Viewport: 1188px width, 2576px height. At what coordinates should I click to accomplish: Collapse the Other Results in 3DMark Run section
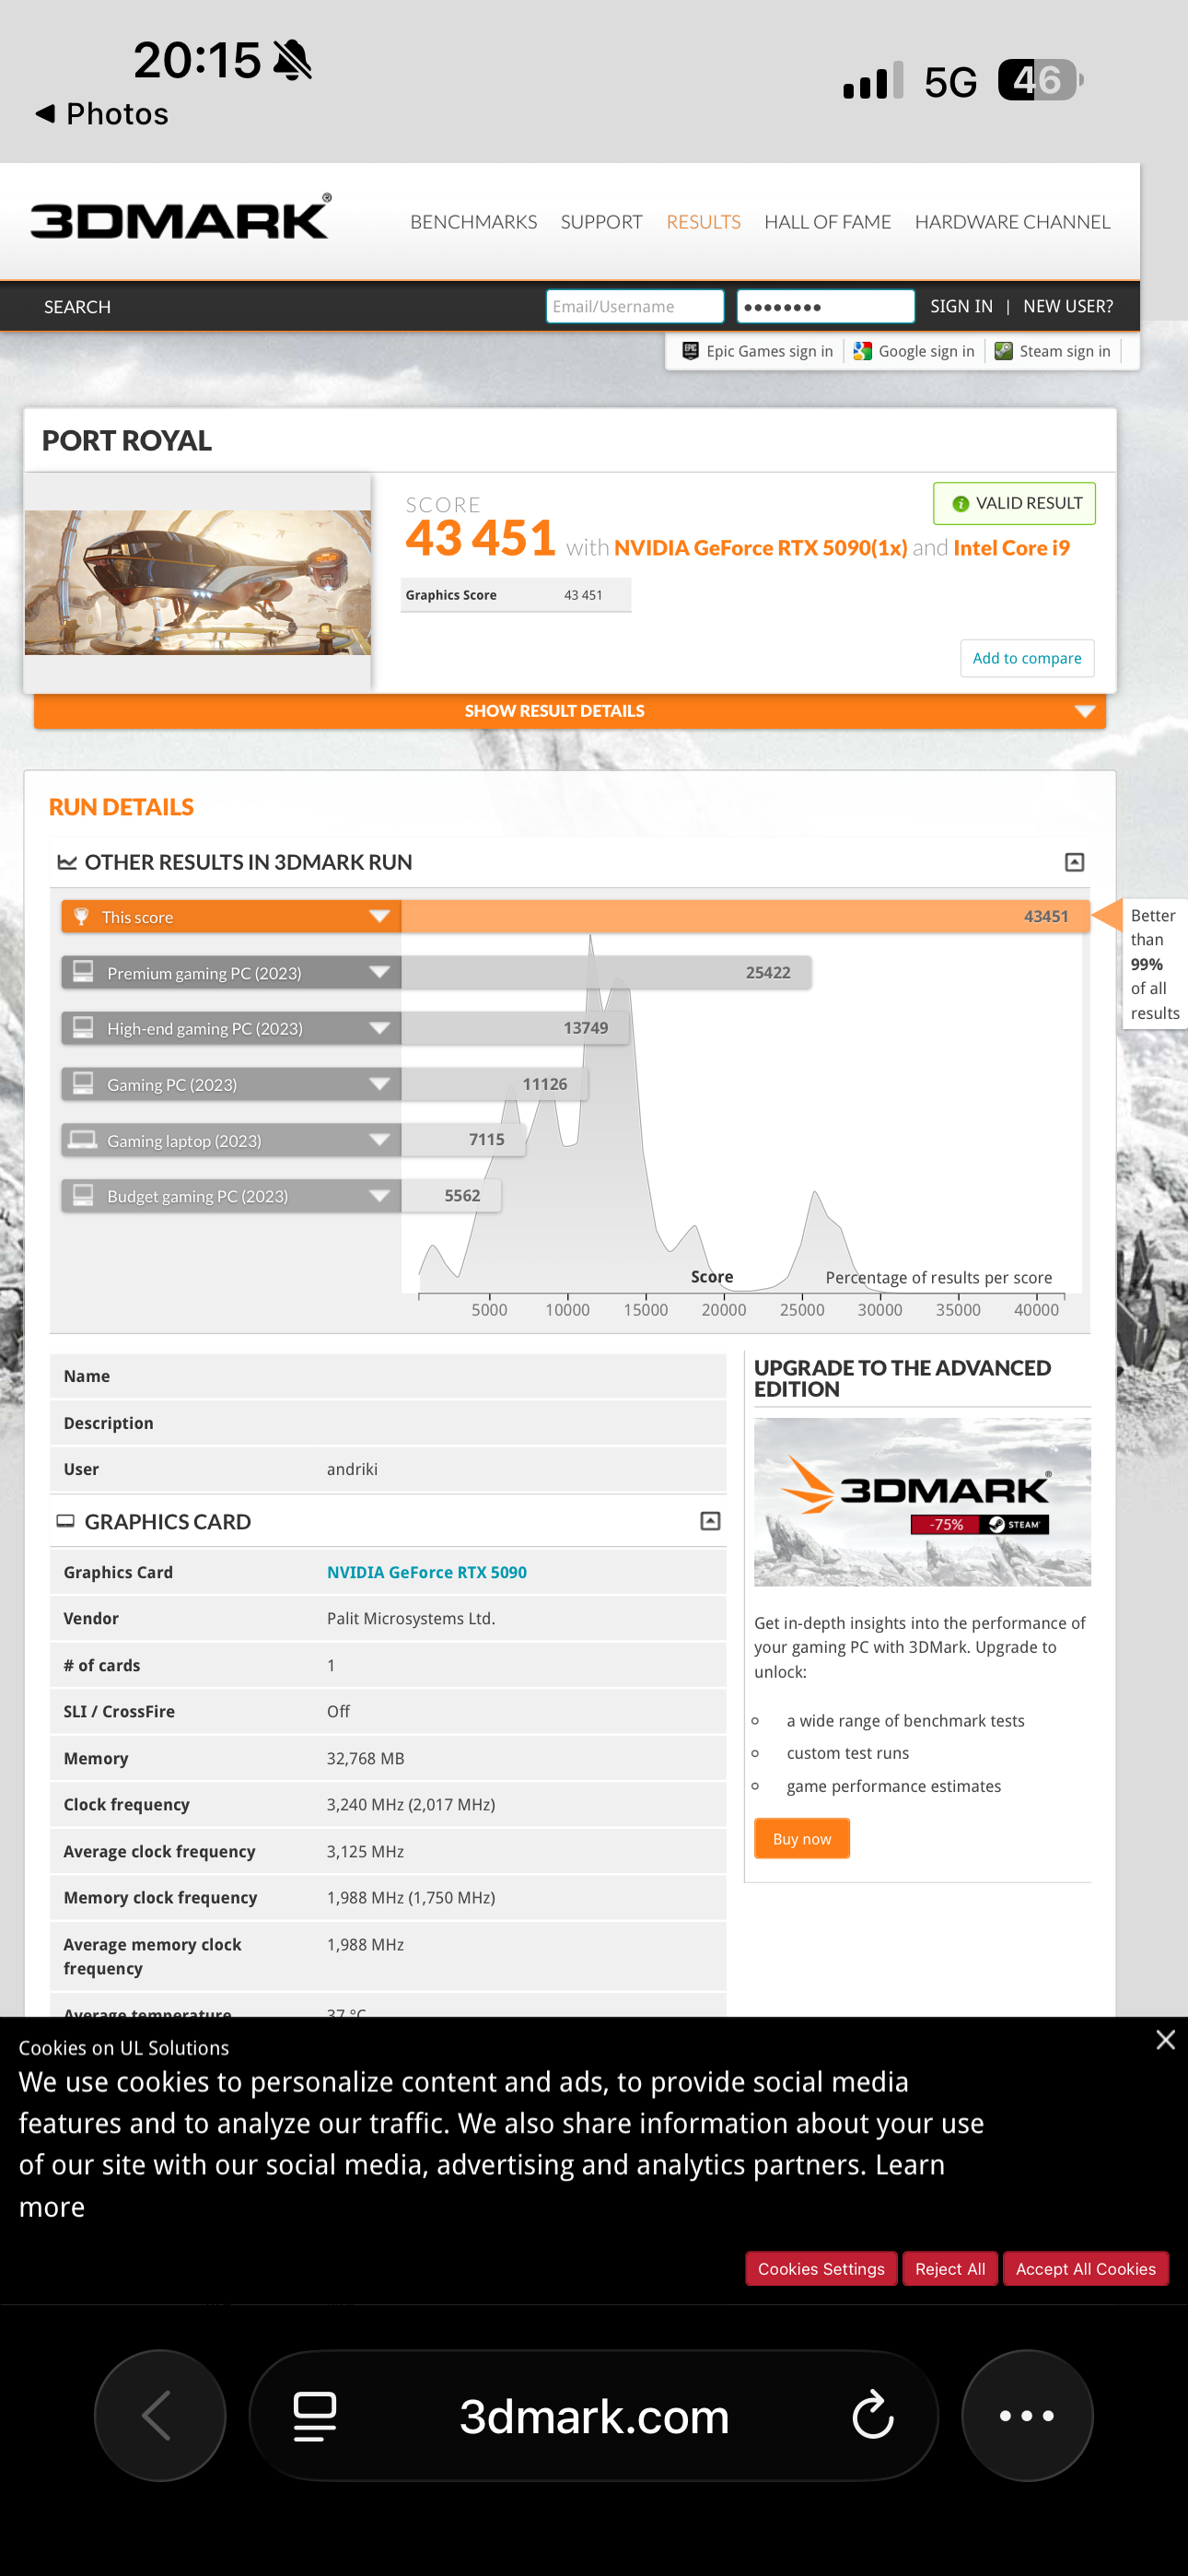(1074, 862)
